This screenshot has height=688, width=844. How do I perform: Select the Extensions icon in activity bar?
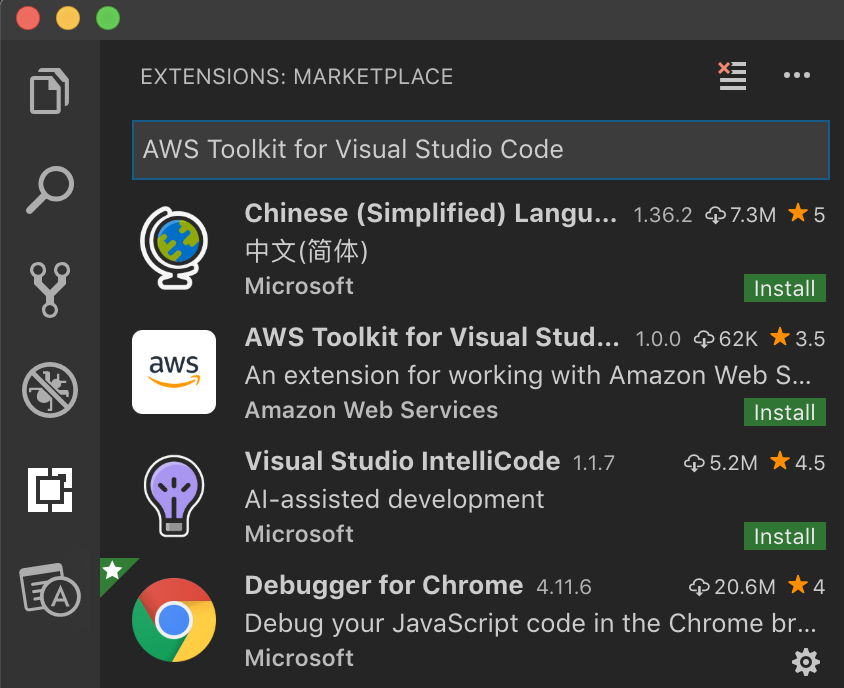tap(49, 490)
